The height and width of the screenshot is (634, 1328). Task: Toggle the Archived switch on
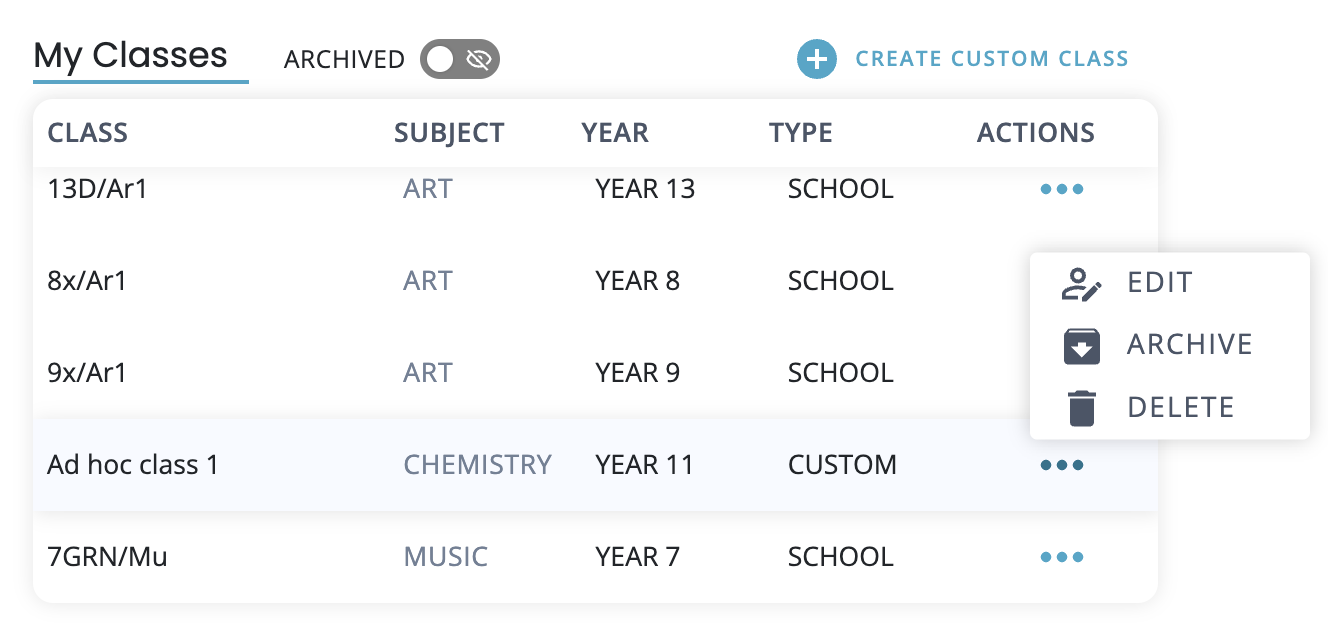(x=459, y=60)
